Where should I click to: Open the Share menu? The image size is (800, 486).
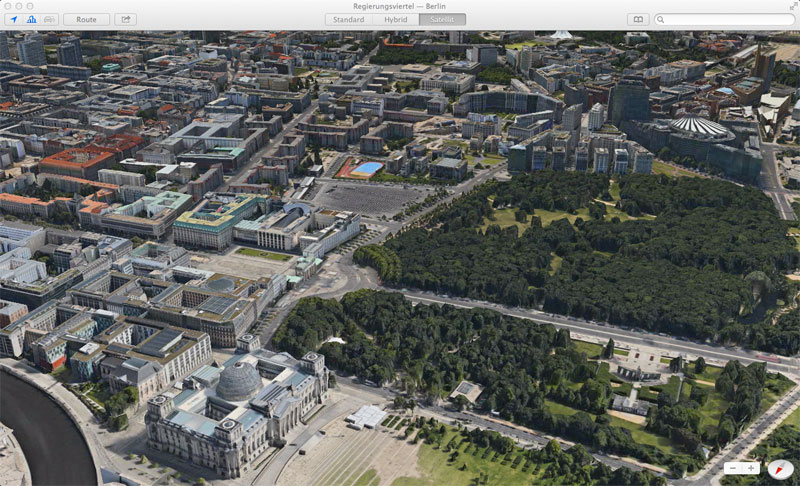click(126, 19)
